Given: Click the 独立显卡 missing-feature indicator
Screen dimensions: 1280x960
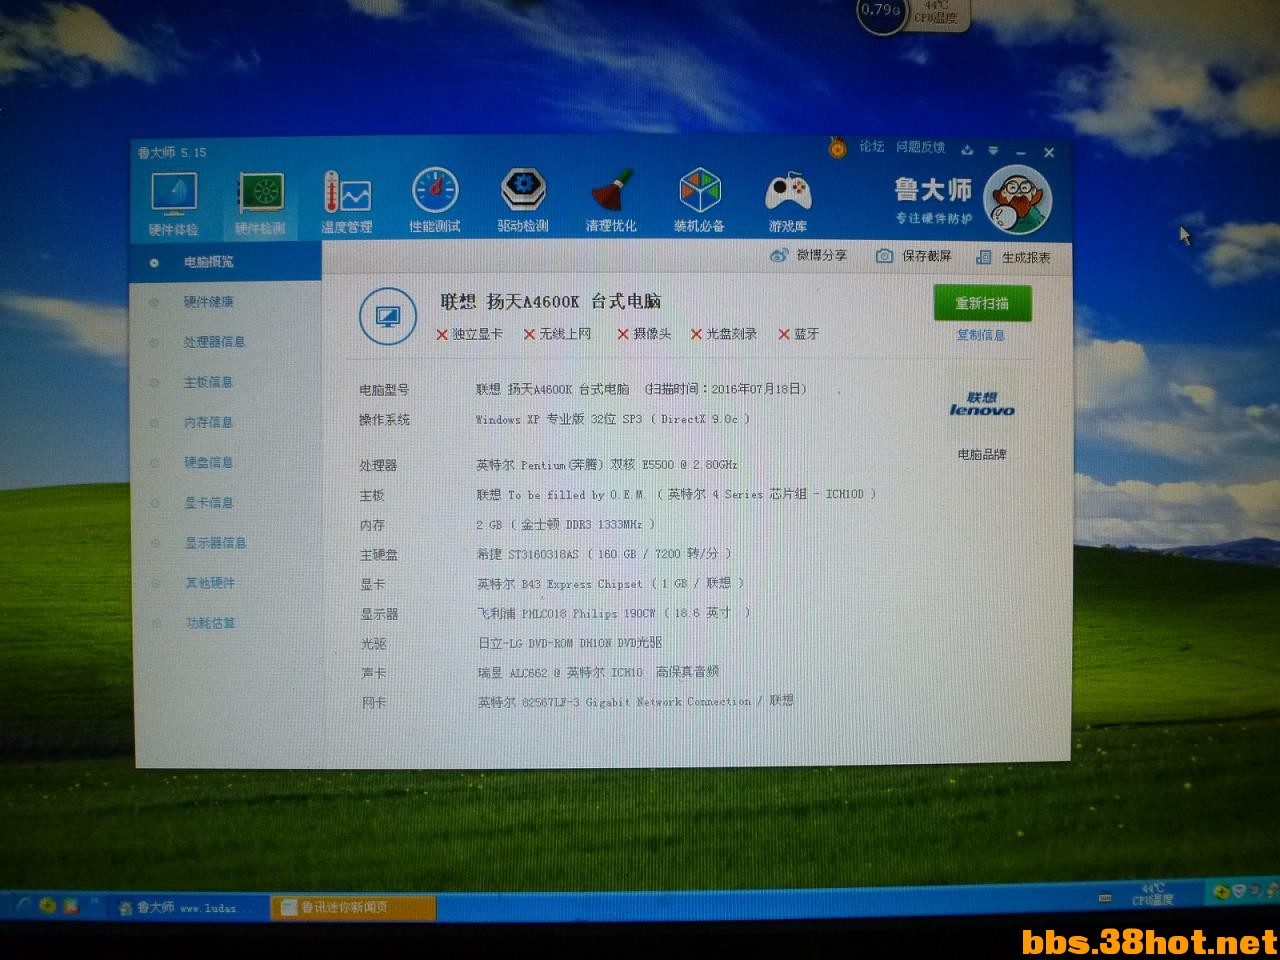Looking at the screenshot, I should tap(469, 334).
